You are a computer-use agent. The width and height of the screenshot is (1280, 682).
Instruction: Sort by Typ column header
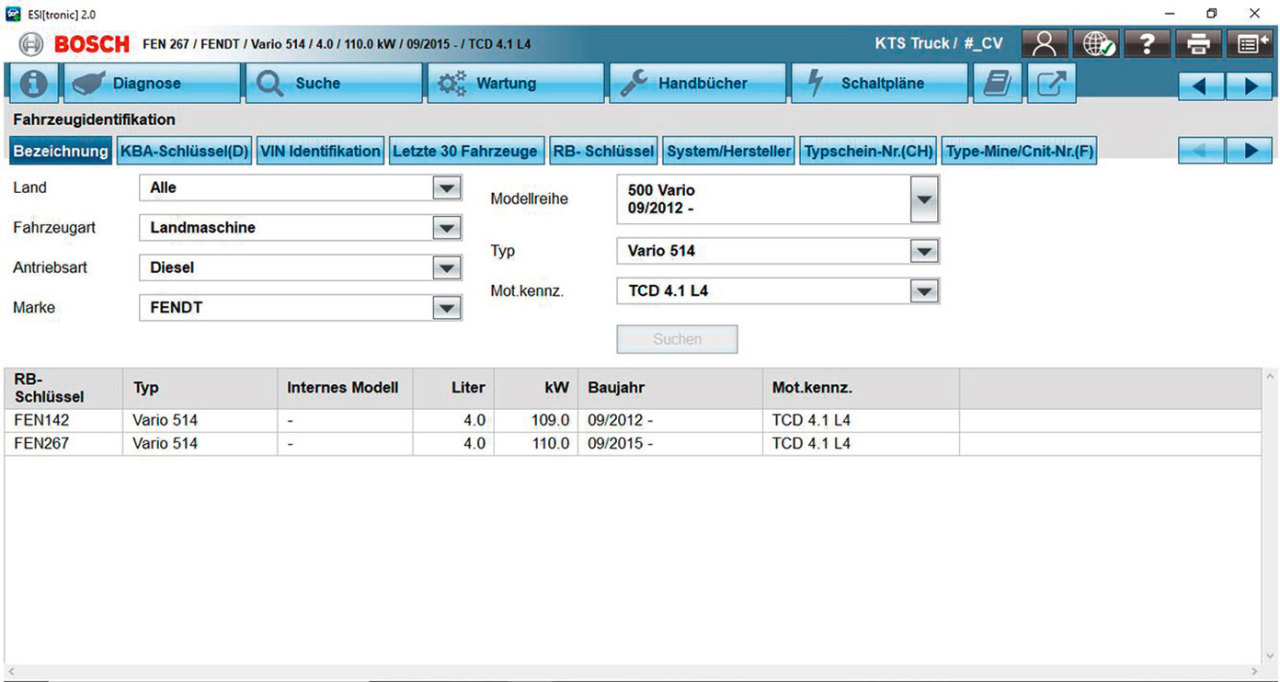point(200,388)
